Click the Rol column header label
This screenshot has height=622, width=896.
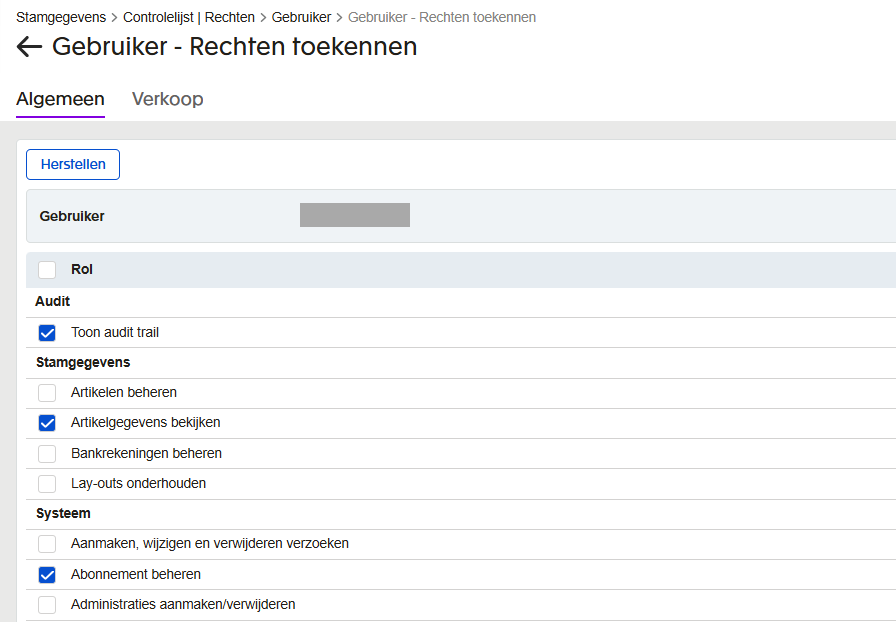pos(82,269)
